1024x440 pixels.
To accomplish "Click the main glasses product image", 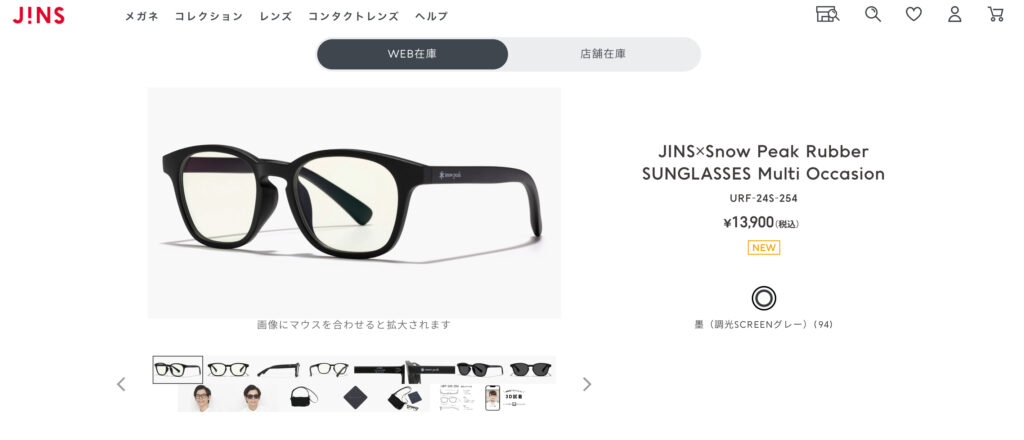I will tap(354, 202).
